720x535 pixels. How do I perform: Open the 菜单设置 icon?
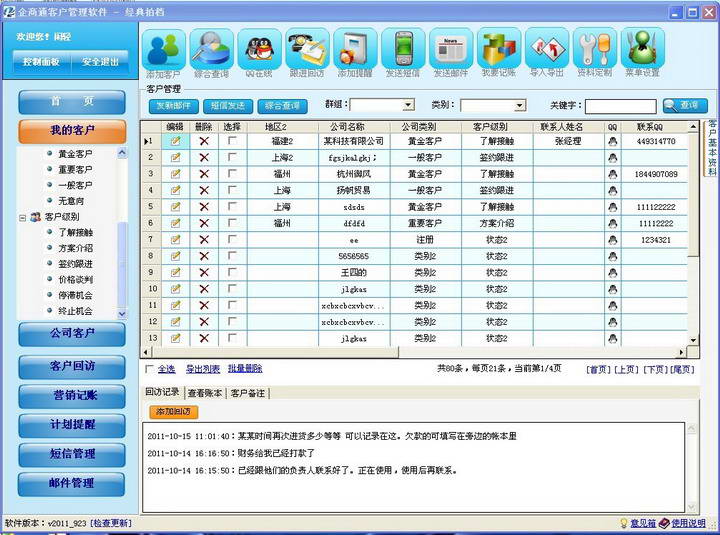(x=642, y=49)
